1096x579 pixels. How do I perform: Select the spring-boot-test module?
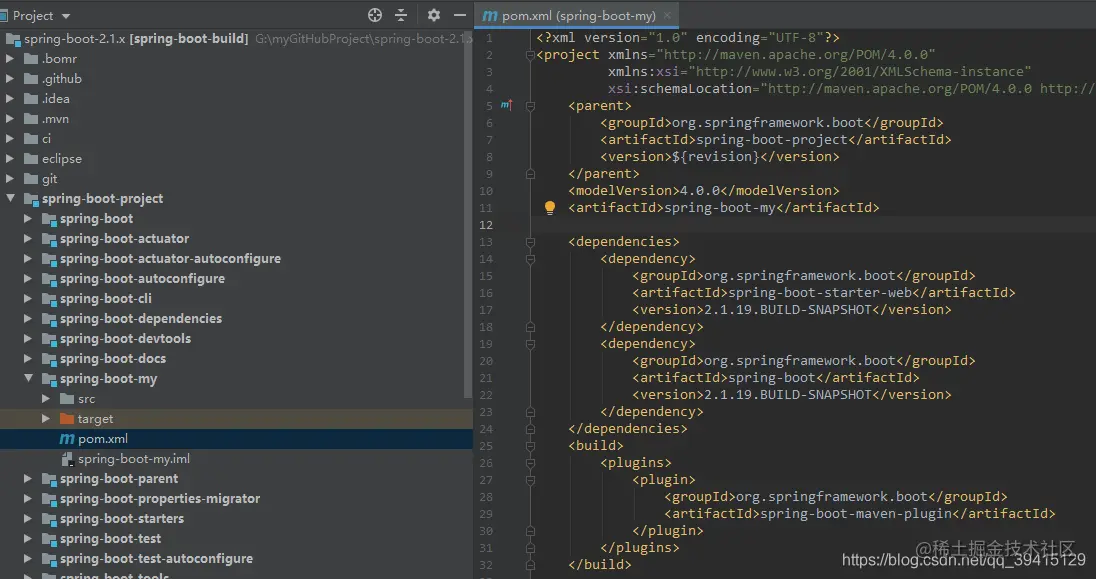click(x=110, y=538)
